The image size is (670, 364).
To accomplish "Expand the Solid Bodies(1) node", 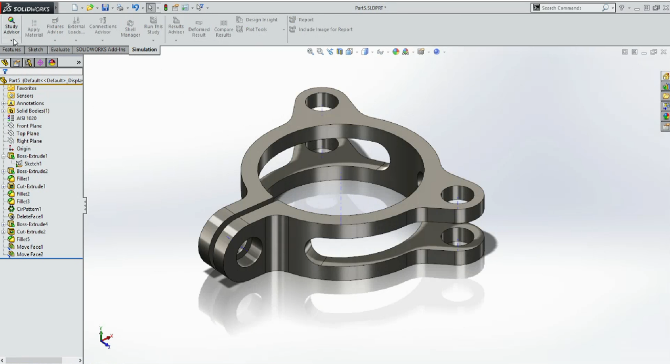I will pos(4,111).
